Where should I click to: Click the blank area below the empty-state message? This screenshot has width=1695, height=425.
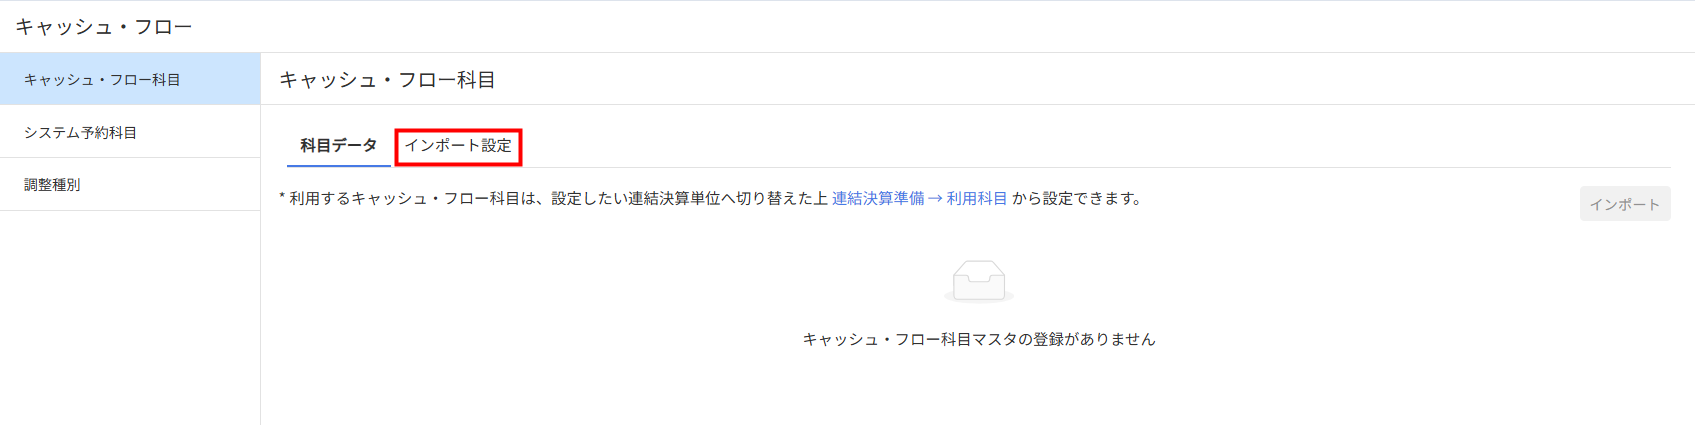tap(979, 390)
